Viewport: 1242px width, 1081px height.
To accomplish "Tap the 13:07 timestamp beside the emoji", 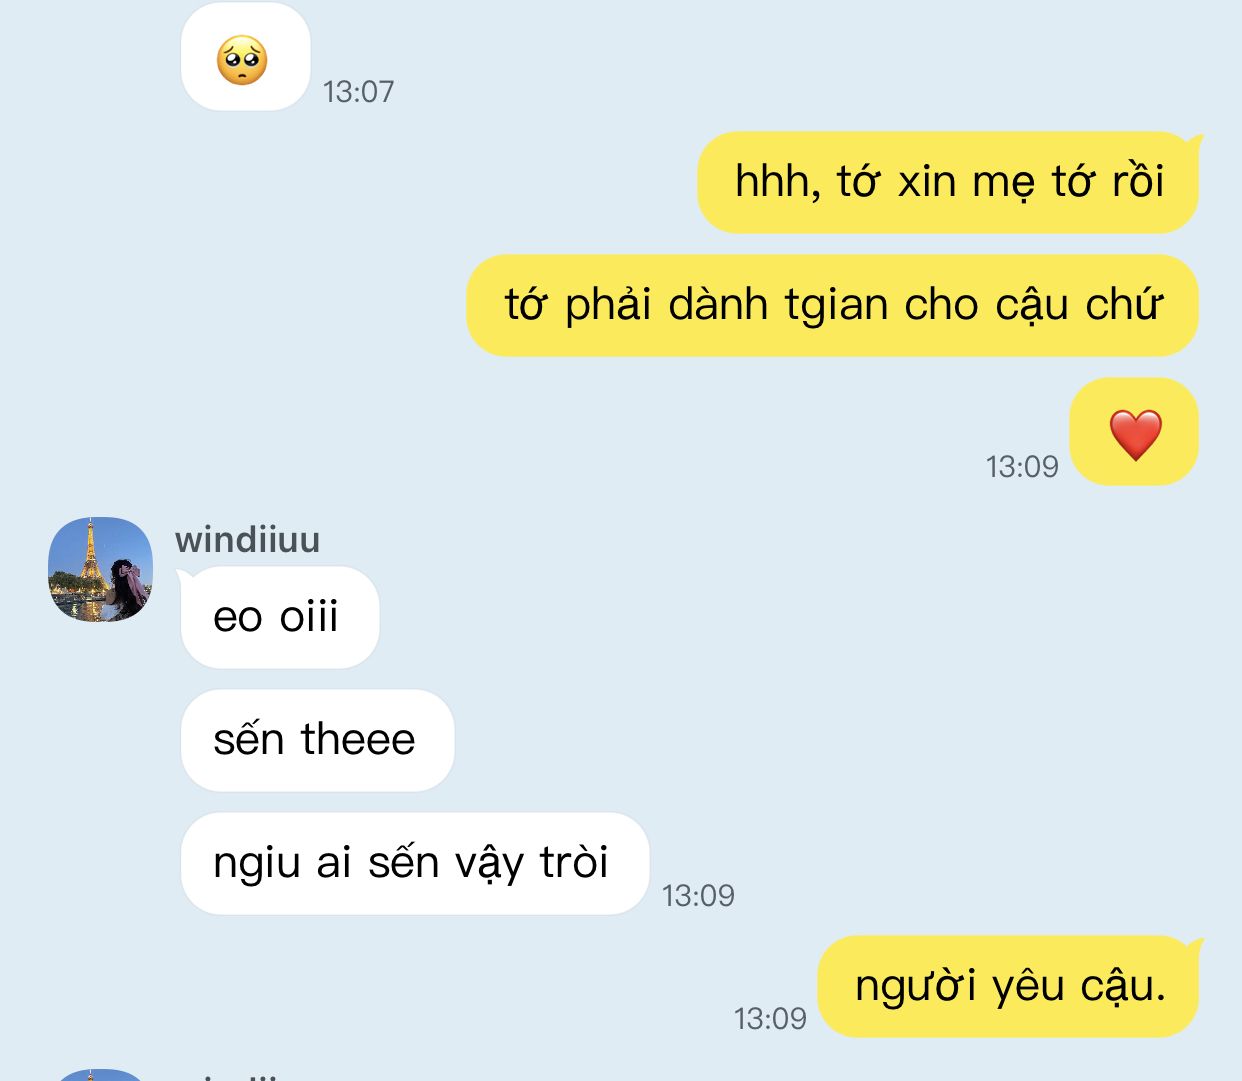I will tap(358, 92).
